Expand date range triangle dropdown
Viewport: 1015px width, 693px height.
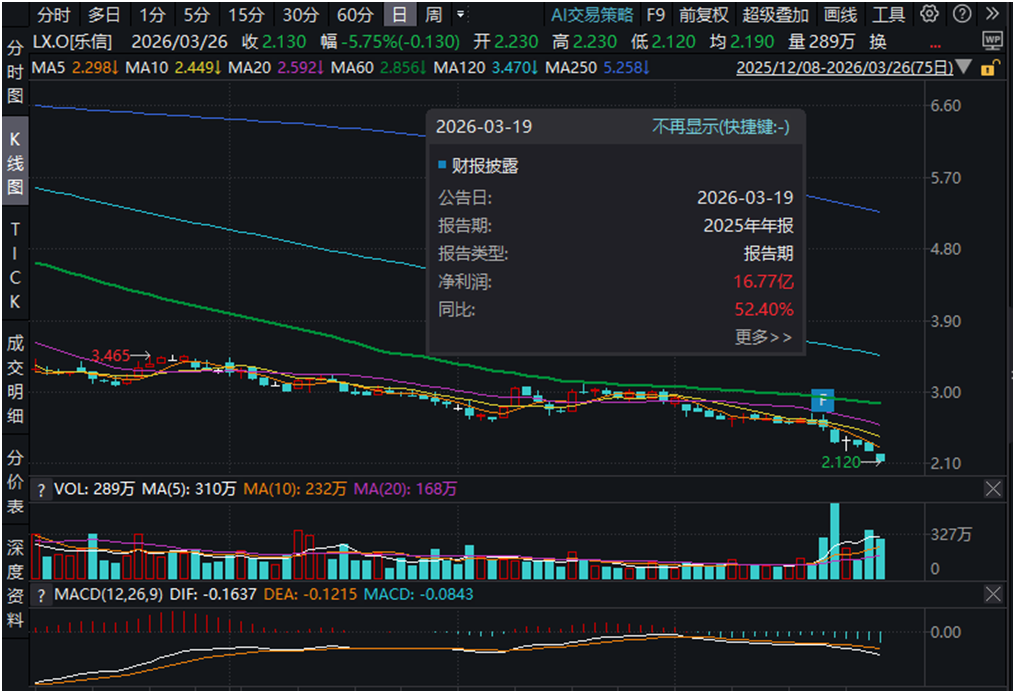tap(963, 68)
